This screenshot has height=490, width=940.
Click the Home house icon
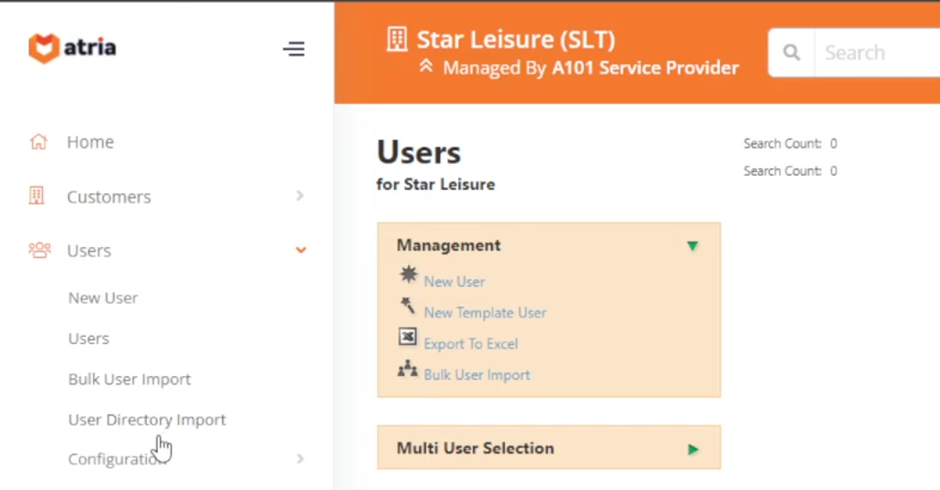[38, 142]
